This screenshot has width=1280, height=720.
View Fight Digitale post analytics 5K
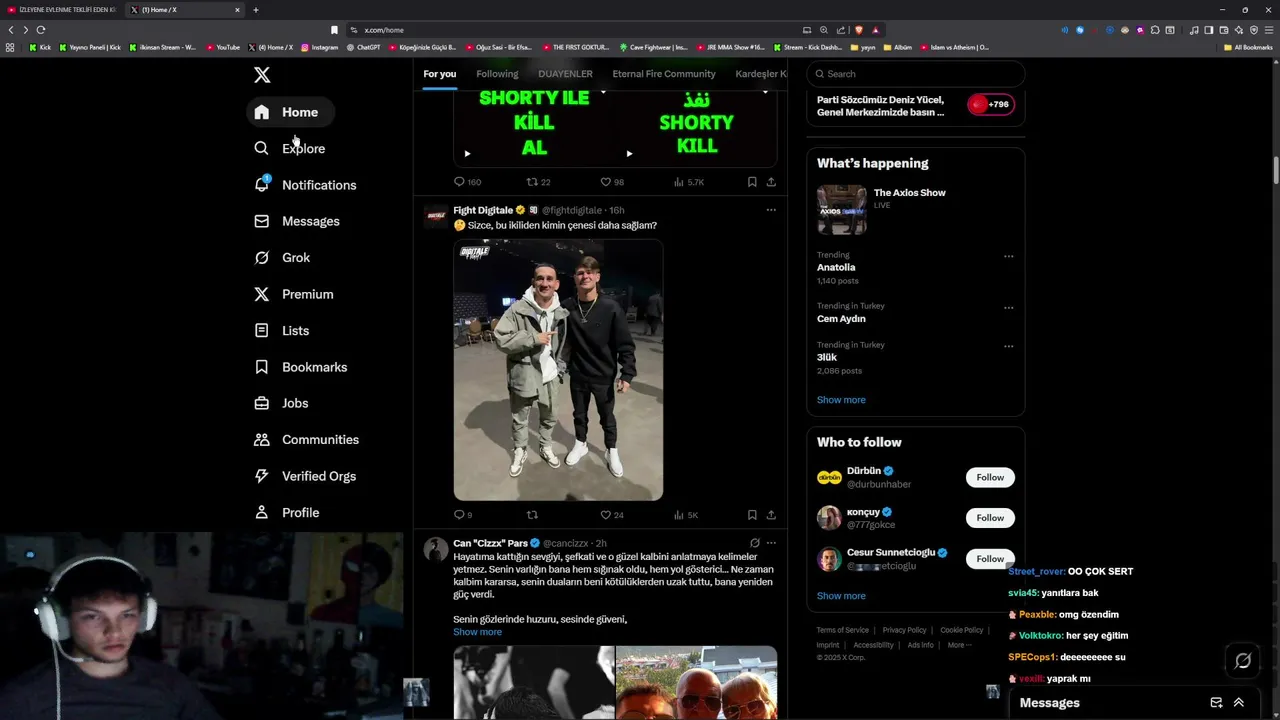click(686, 515)
